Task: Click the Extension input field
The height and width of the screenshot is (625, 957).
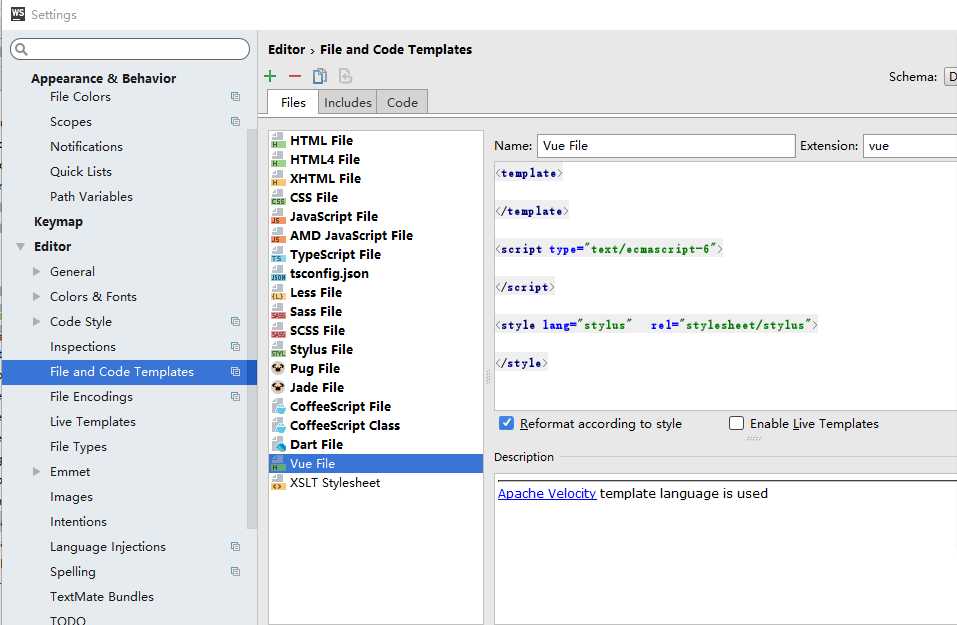Action: [x=910, y=146]
